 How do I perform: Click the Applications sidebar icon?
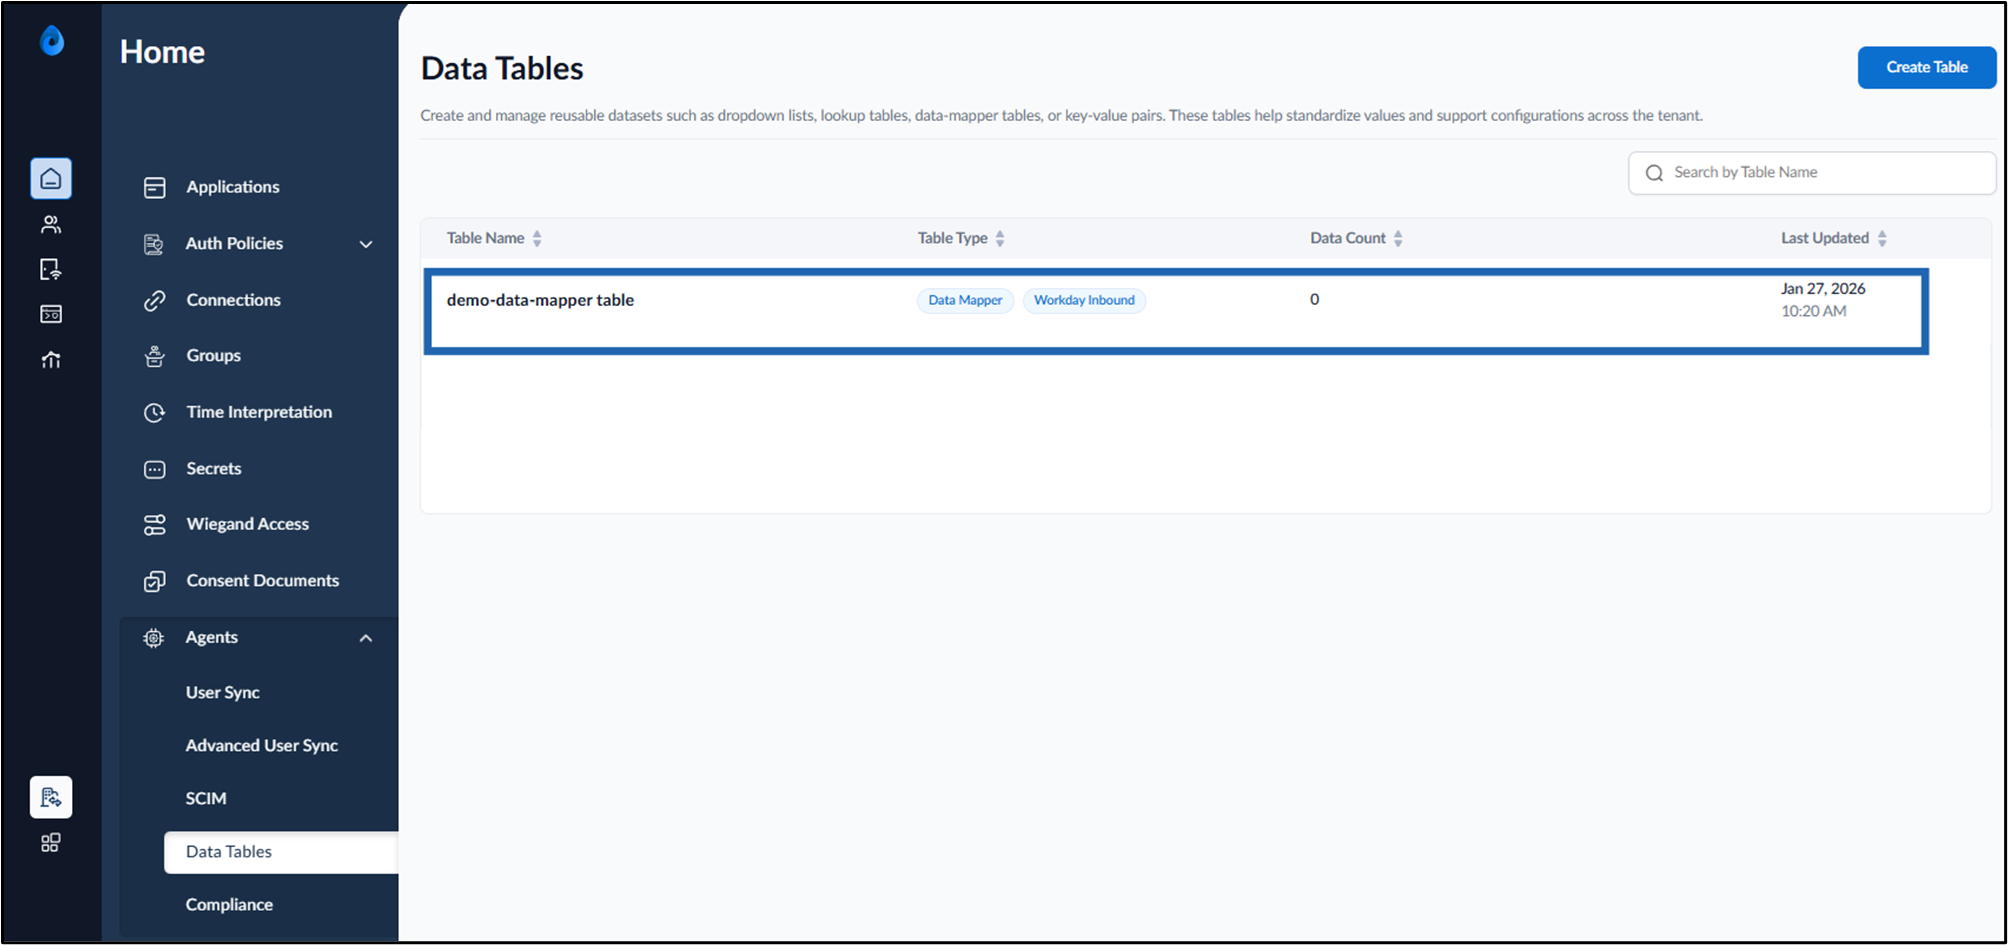(154, 187)
